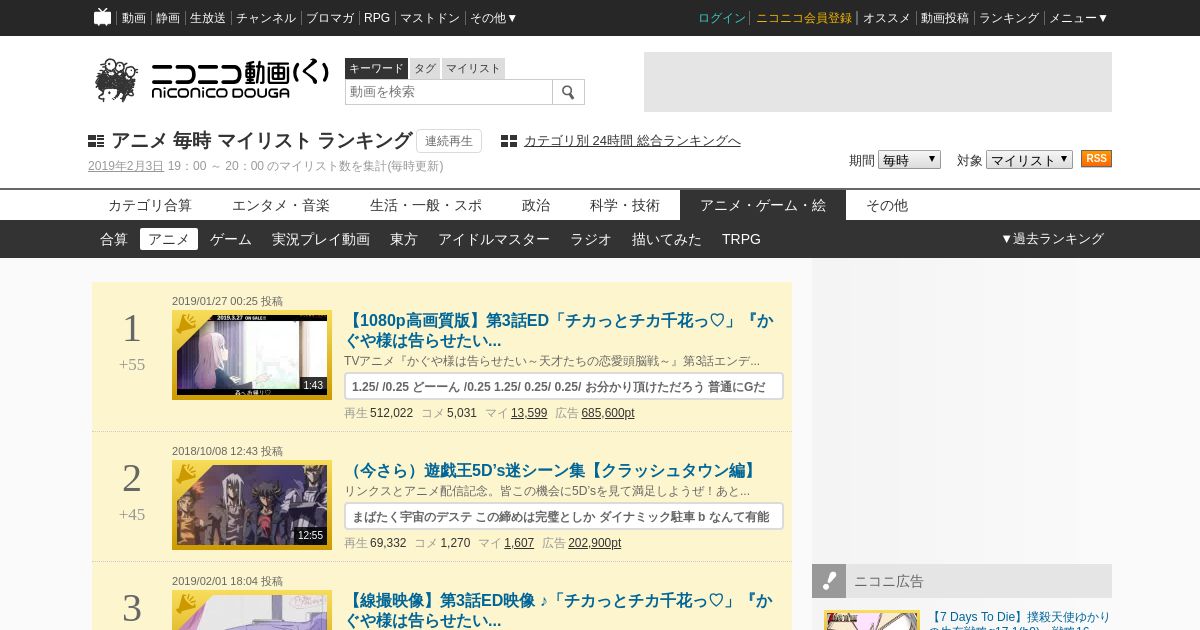Open the 生活・一般・スポ category tab
This screenshot has width=1200, height=630.
(x=426, y=205)
